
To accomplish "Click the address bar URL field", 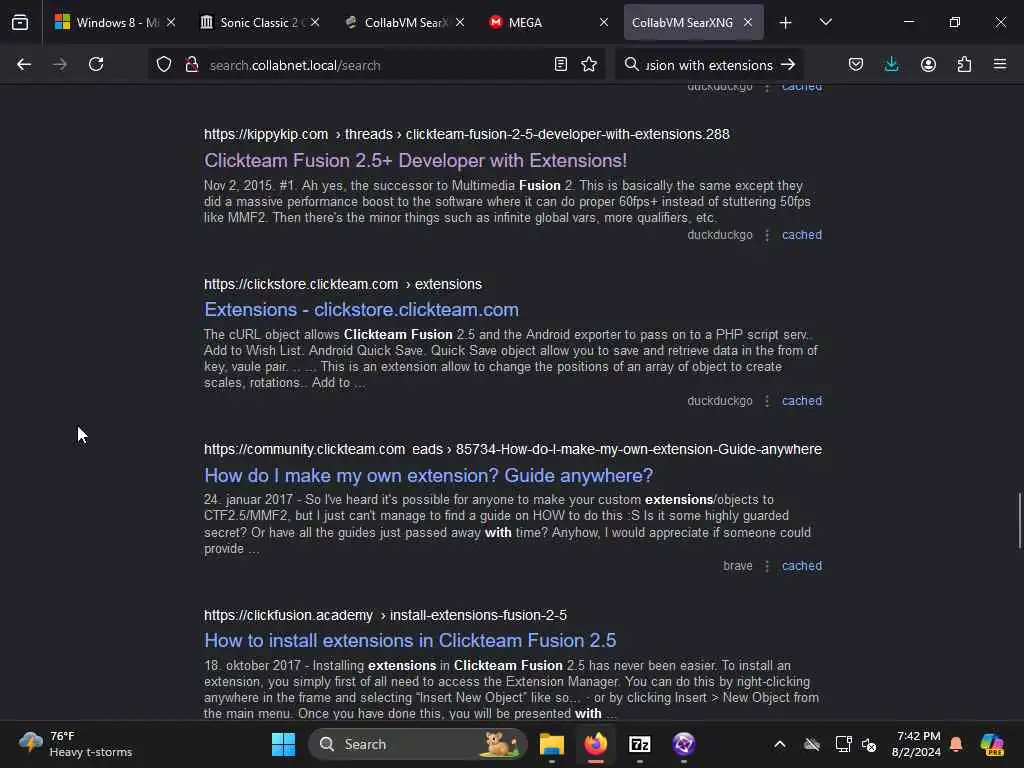I will [x=376, y=65].
